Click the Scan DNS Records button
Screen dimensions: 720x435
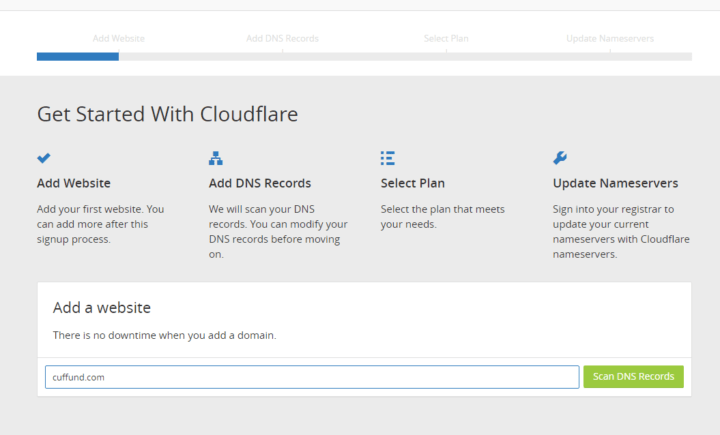[x=633, y=377]
